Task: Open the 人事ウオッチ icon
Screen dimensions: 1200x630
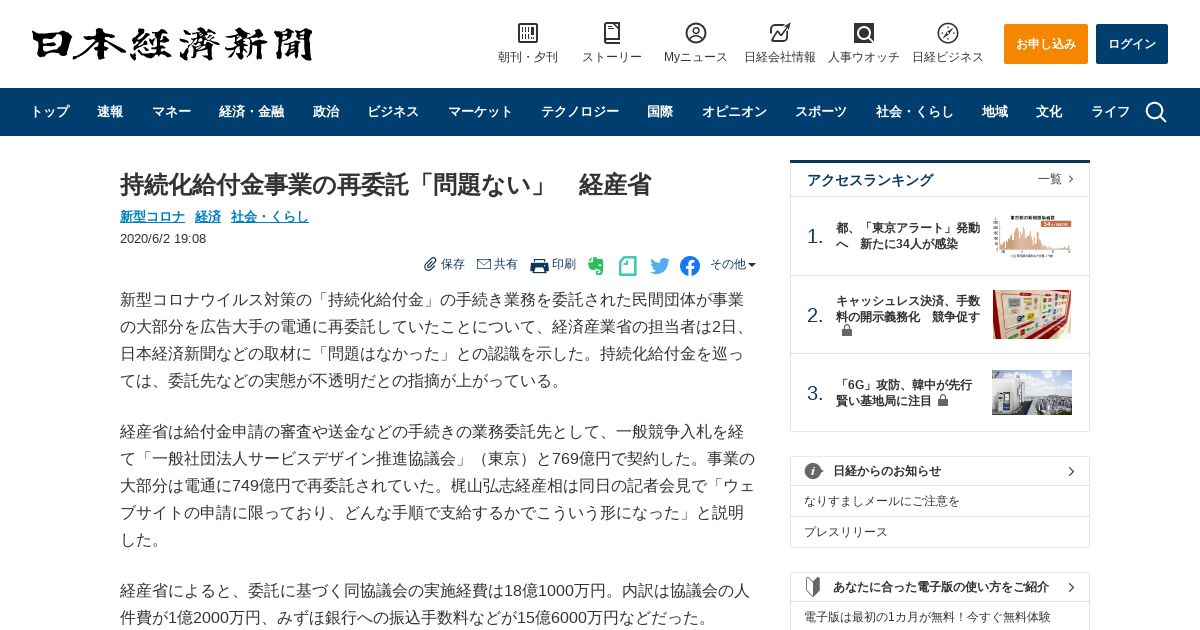Action: coord(864,33)
